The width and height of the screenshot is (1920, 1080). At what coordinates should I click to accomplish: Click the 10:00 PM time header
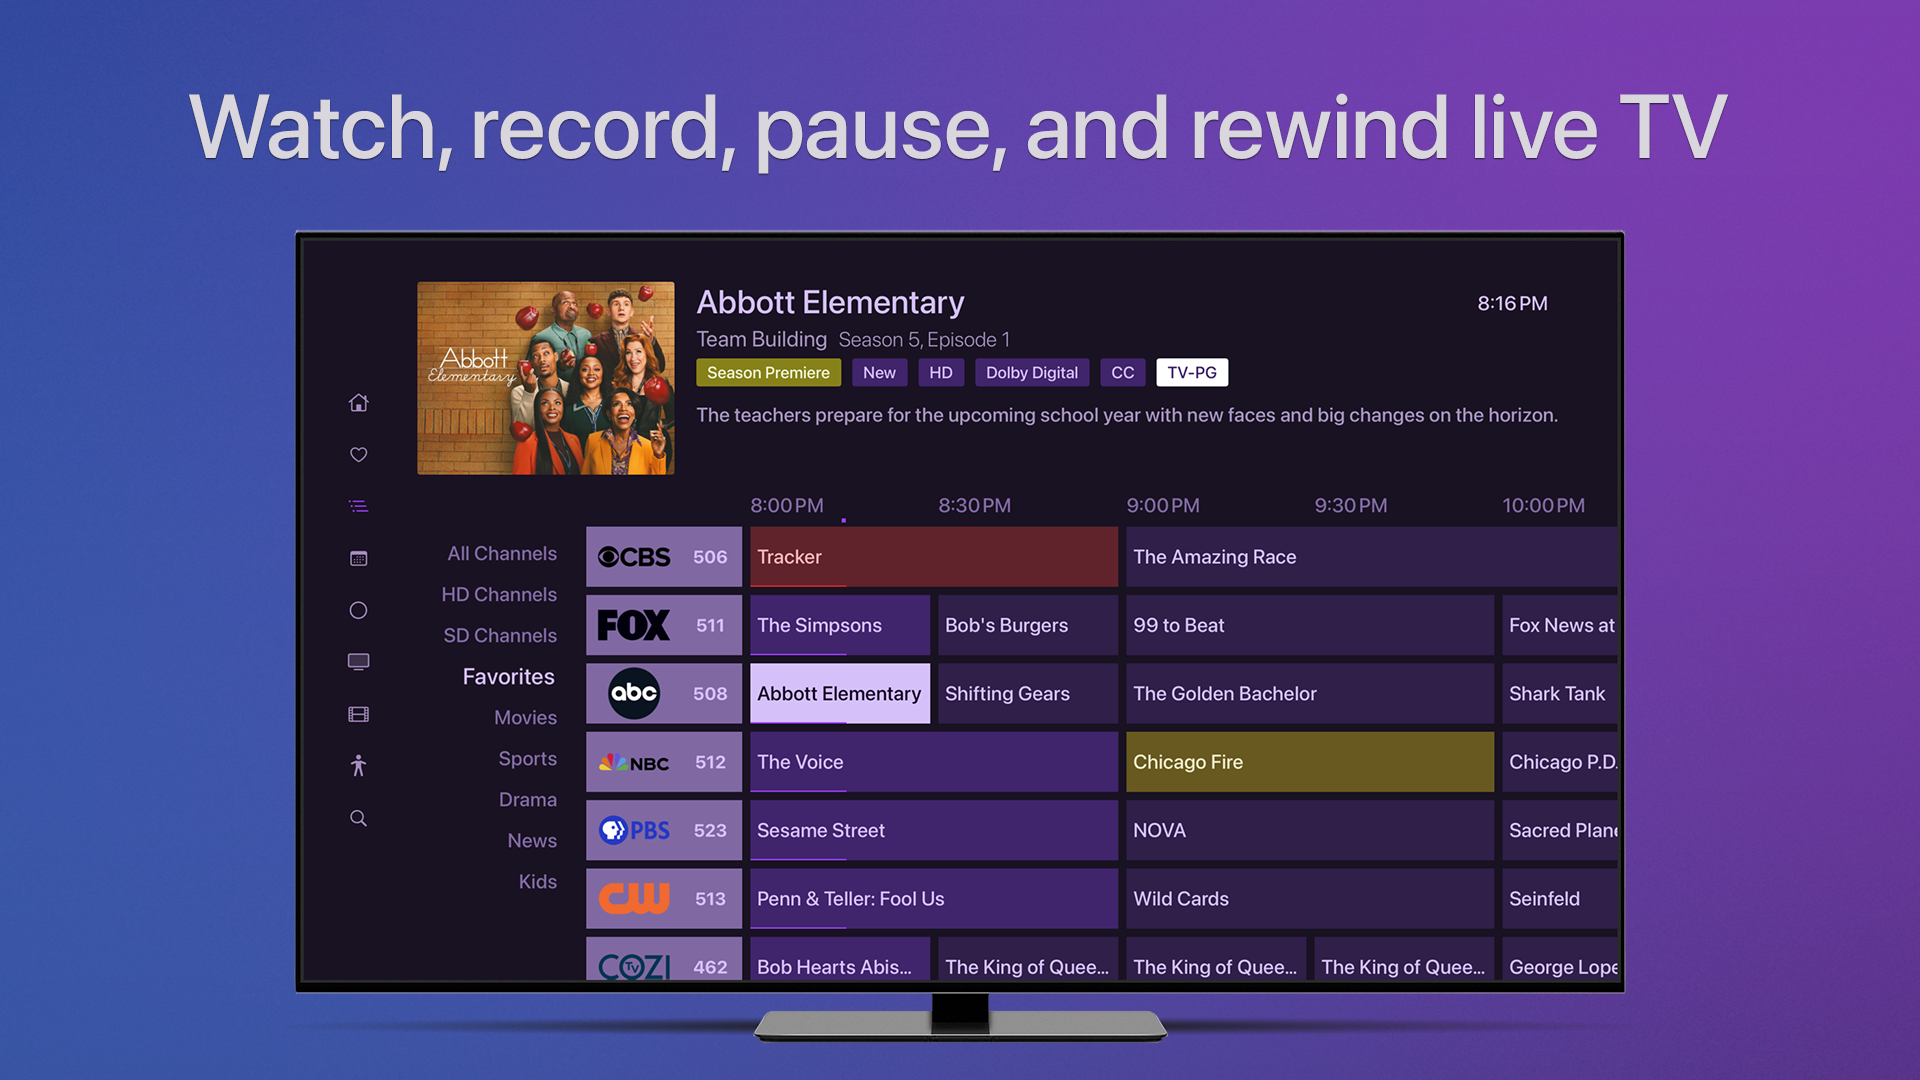pos(1543,505)
